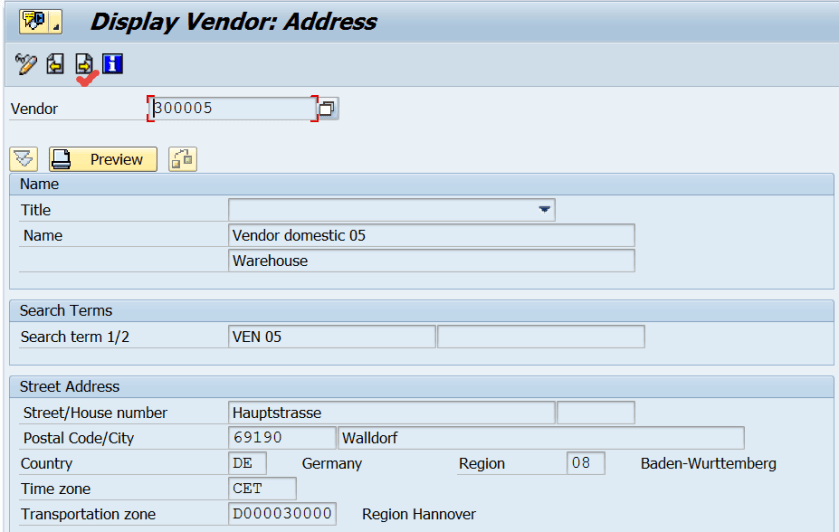Click the 'Search term 1/2' label
The height and width of the screenshot is (532, 839).
(x=75, y=337)
